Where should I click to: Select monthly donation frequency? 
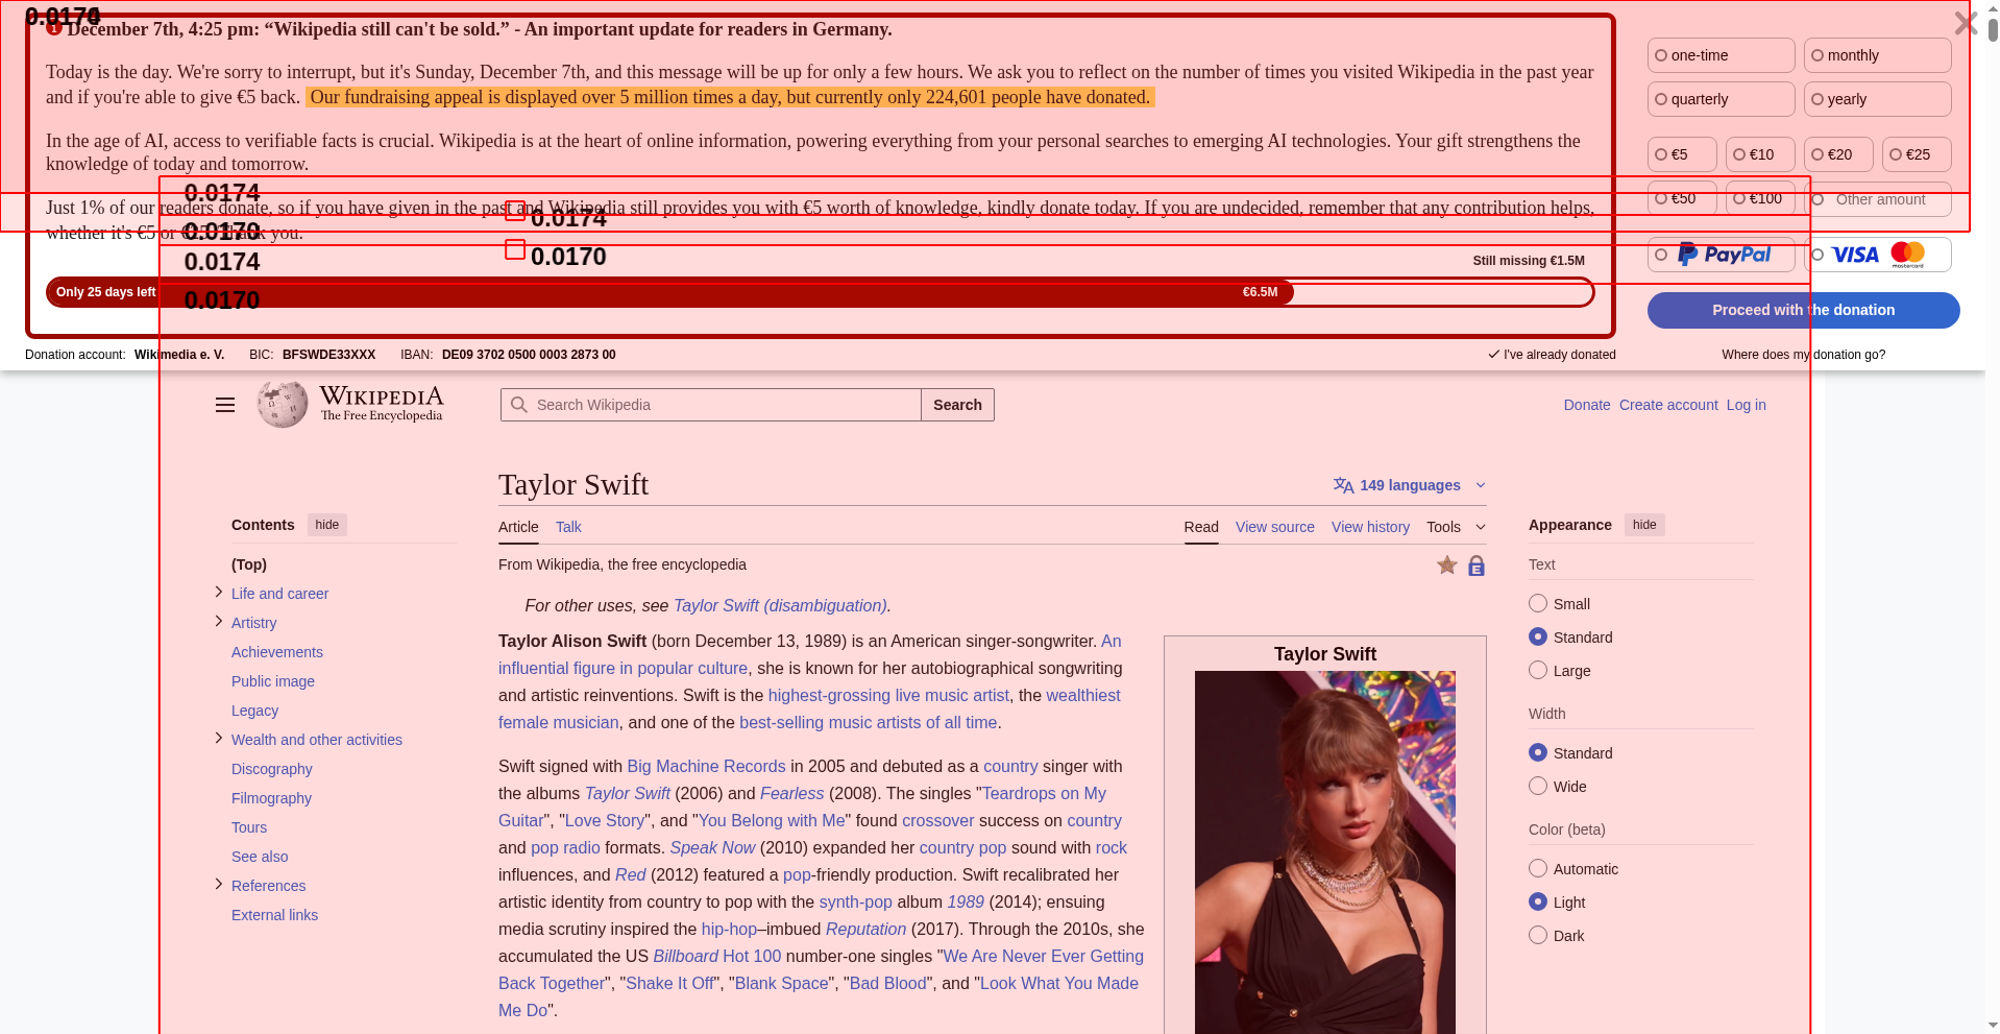1876,56
